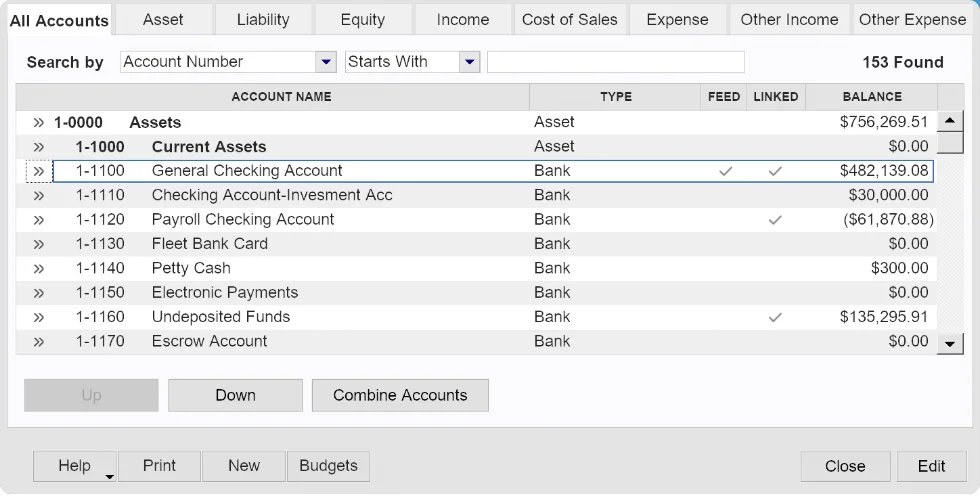Switch to the Other Expense tab

click(912, 19)
